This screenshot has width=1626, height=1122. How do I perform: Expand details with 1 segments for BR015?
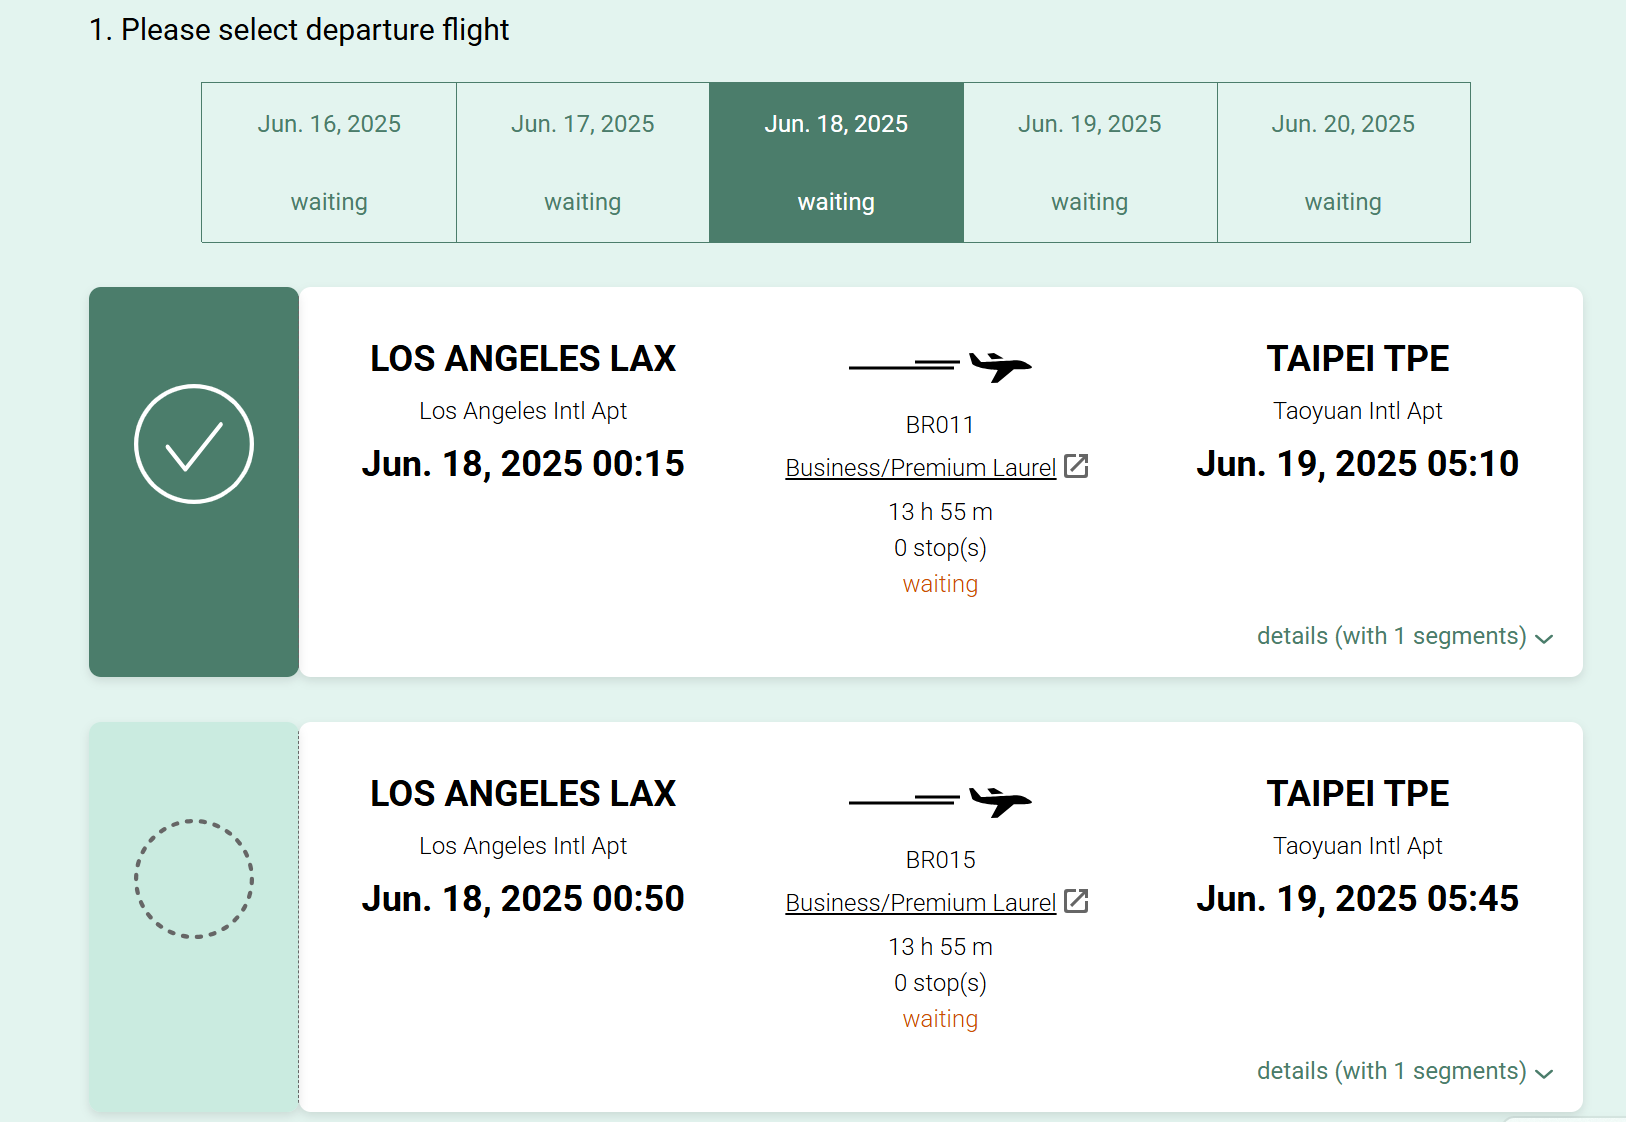point(1391,1071)
